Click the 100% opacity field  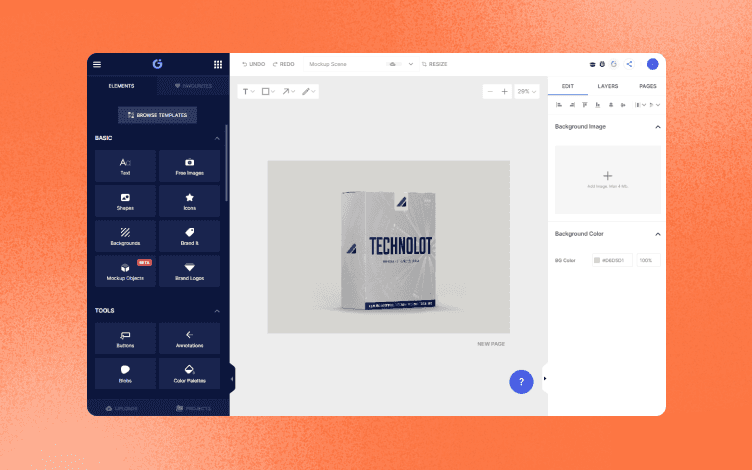(x=648, y=260)
